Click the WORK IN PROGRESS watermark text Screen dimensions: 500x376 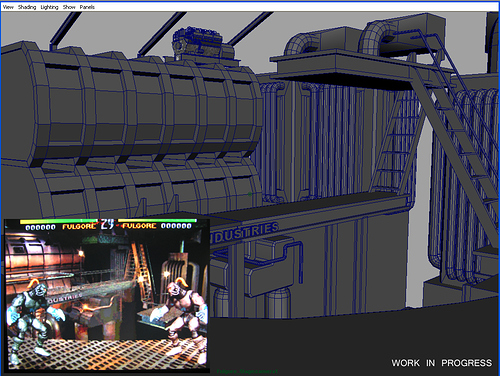pyautogui.click(x=441, y=363)
